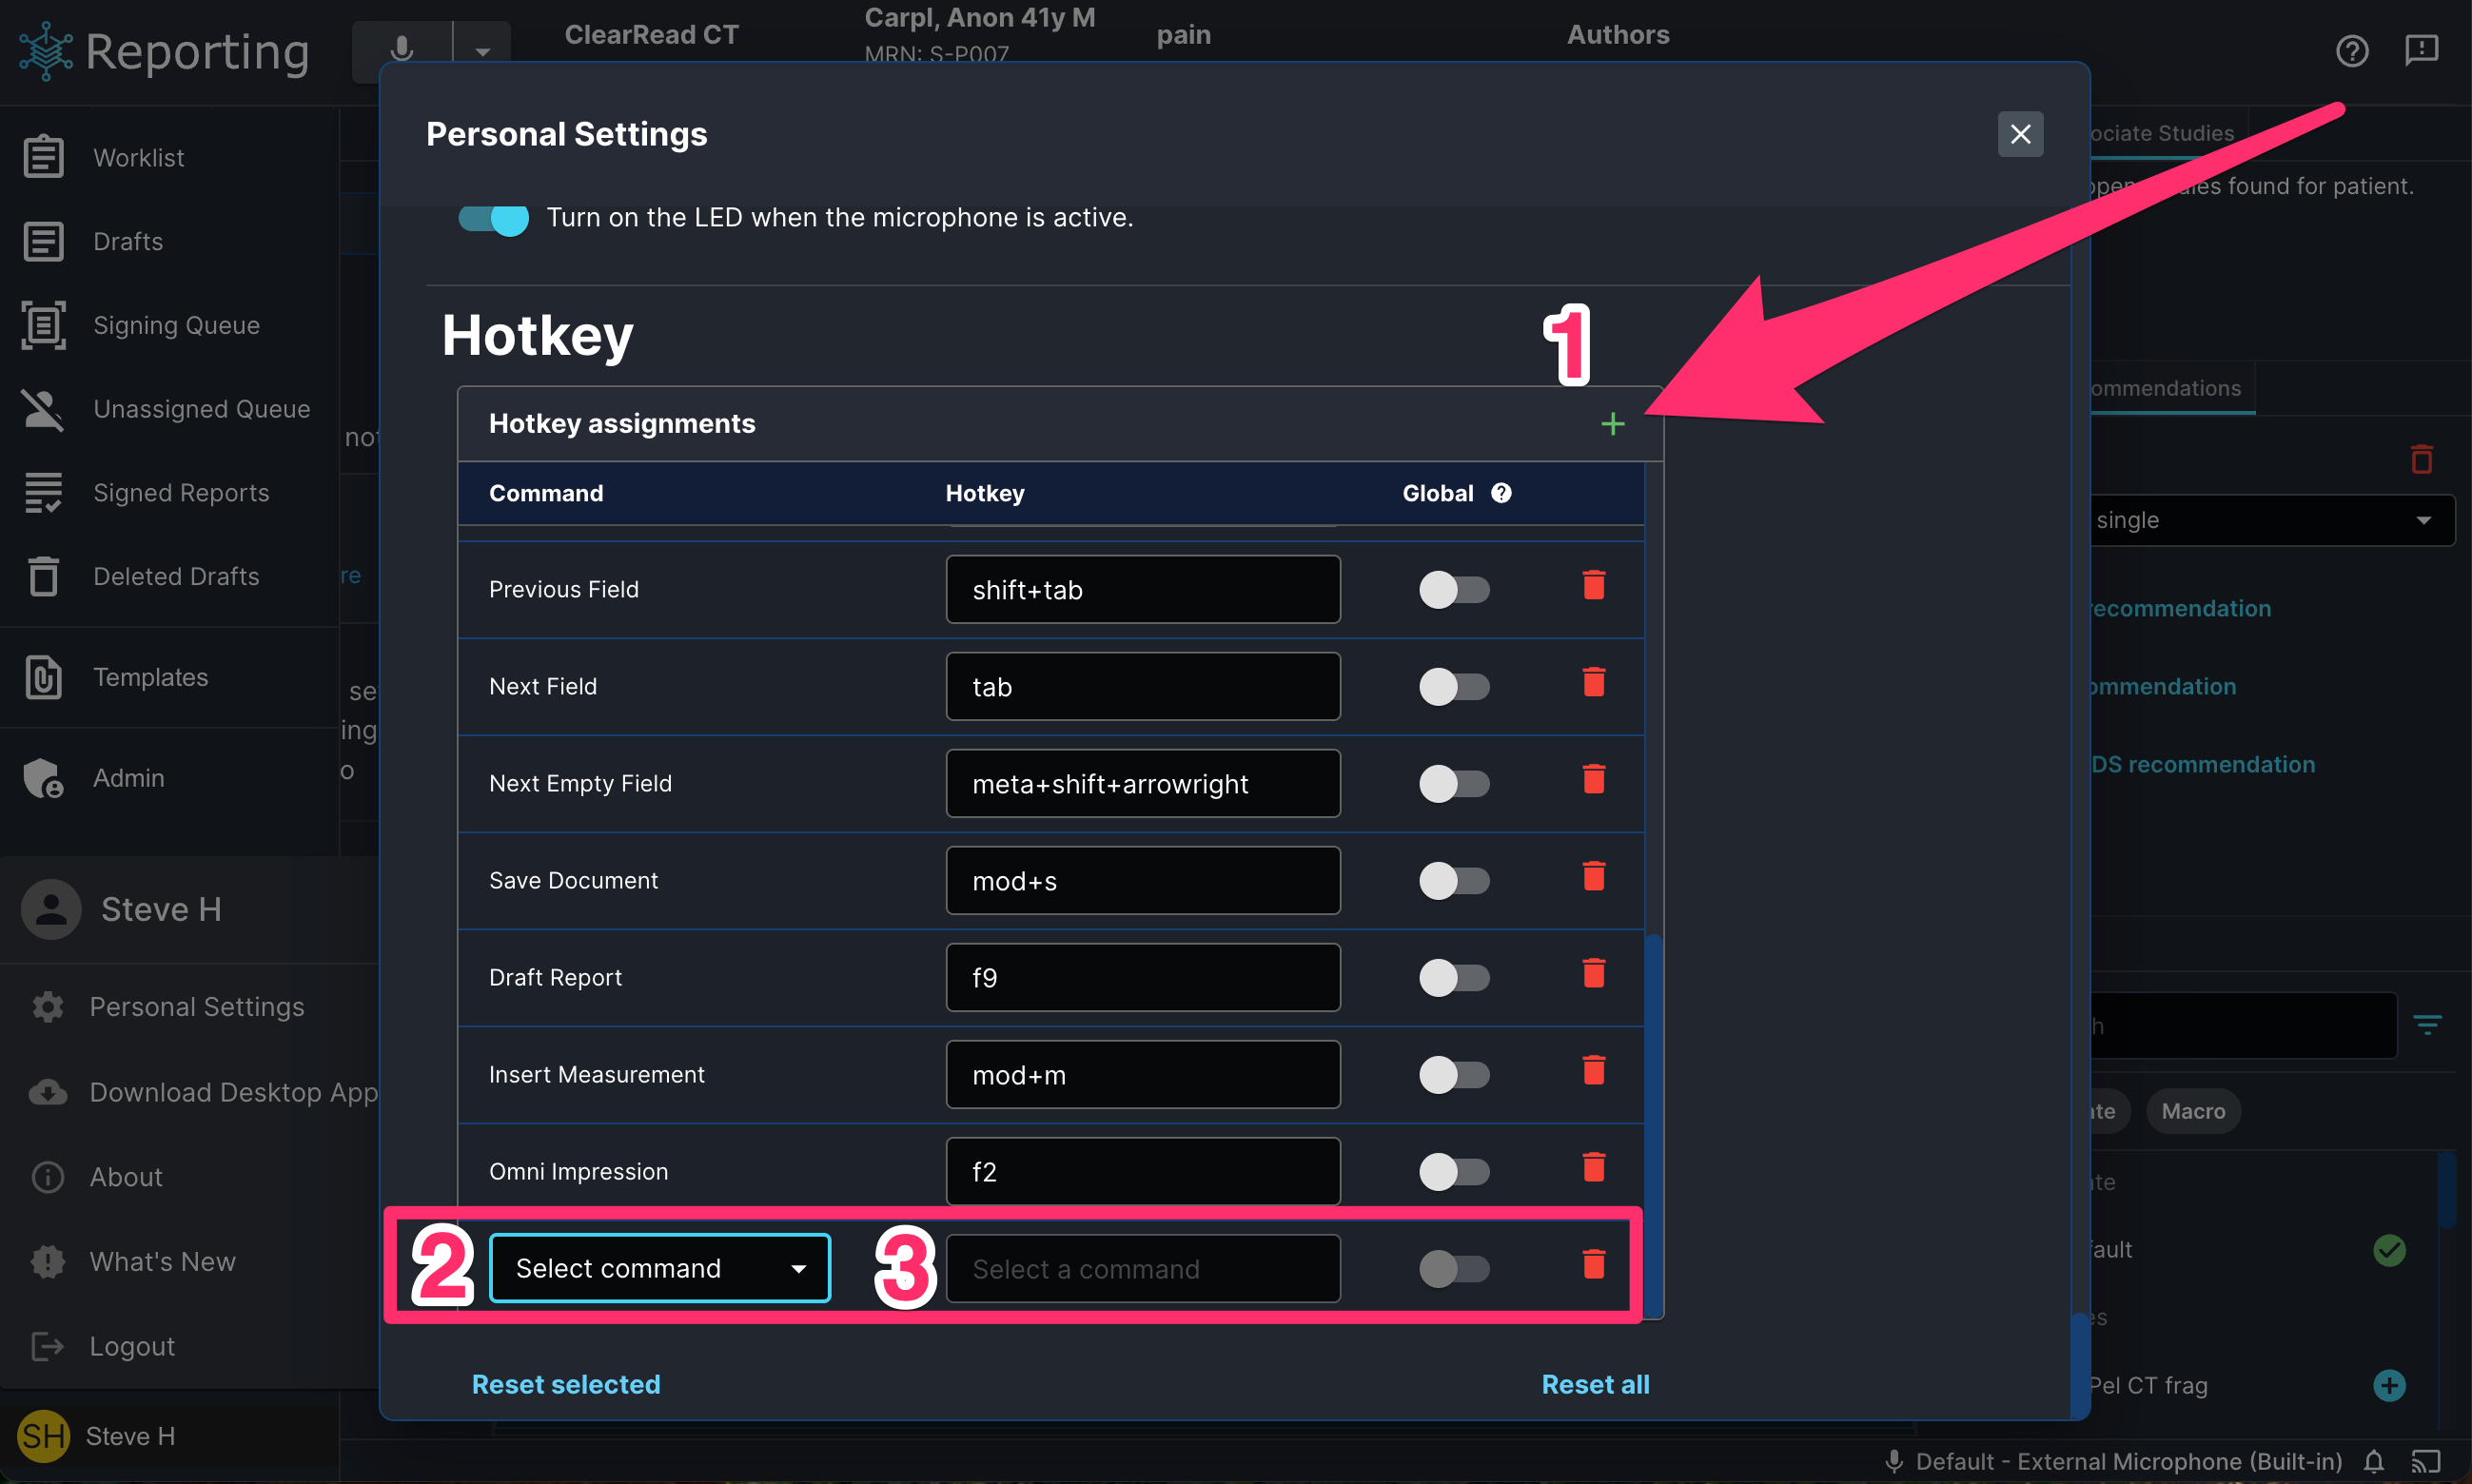Open Global column help tooltip icon
The height and width of the screenshot is (1484, 2472).
tap(1501, 493)
